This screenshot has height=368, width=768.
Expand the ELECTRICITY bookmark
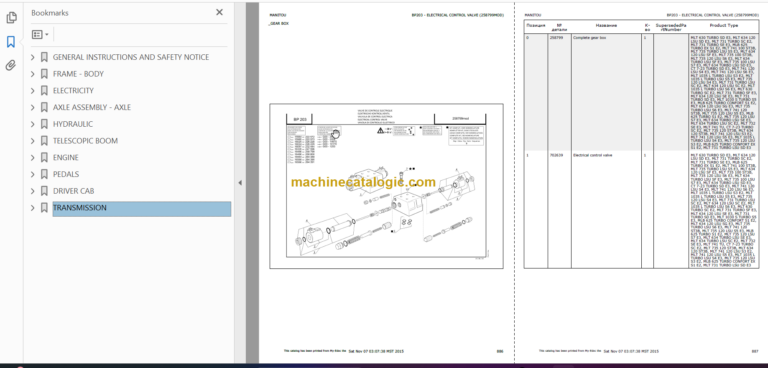click(x=33, y=91)
